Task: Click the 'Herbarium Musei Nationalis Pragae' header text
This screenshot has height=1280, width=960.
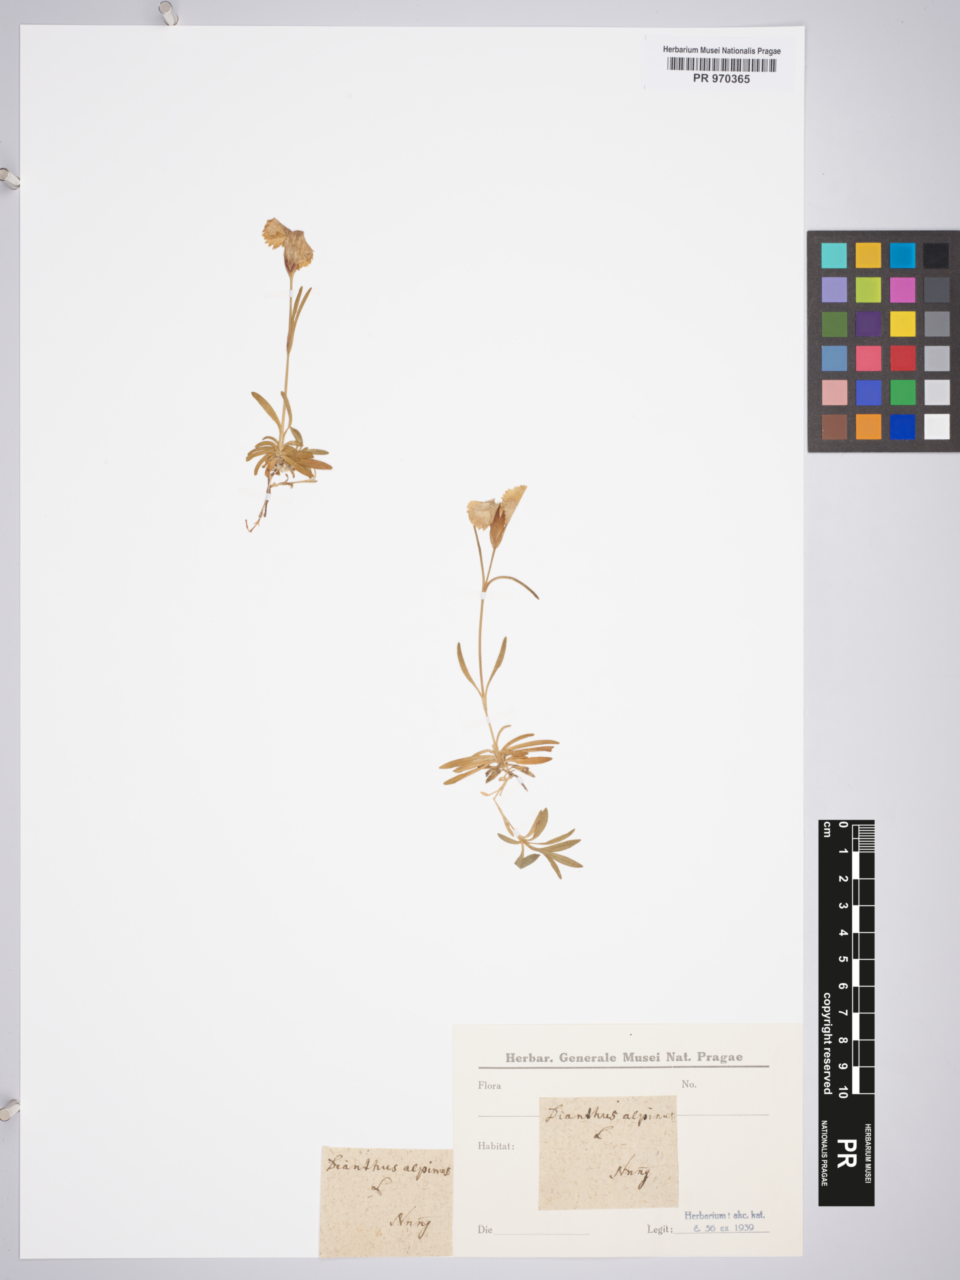Action: click(x=721, y=50)
